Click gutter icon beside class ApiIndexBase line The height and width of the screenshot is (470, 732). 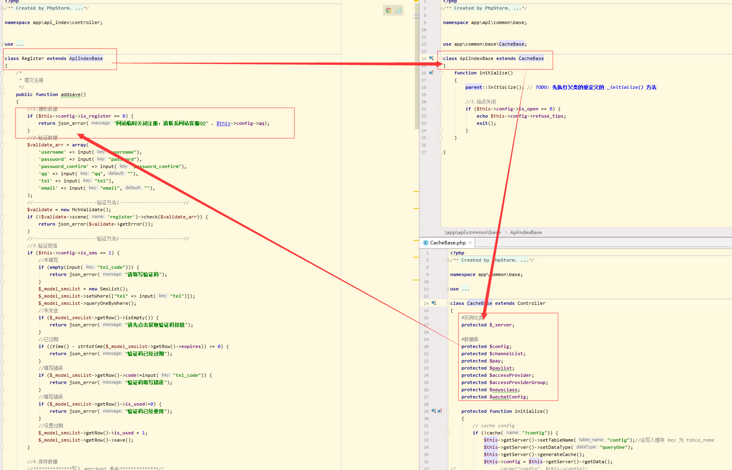432,58
